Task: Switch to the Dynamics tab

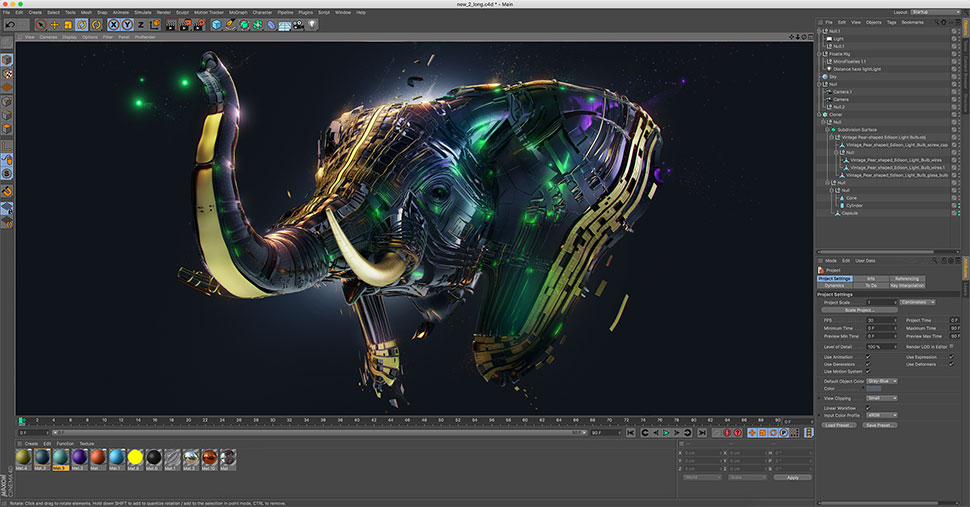Action: point(834,285)
